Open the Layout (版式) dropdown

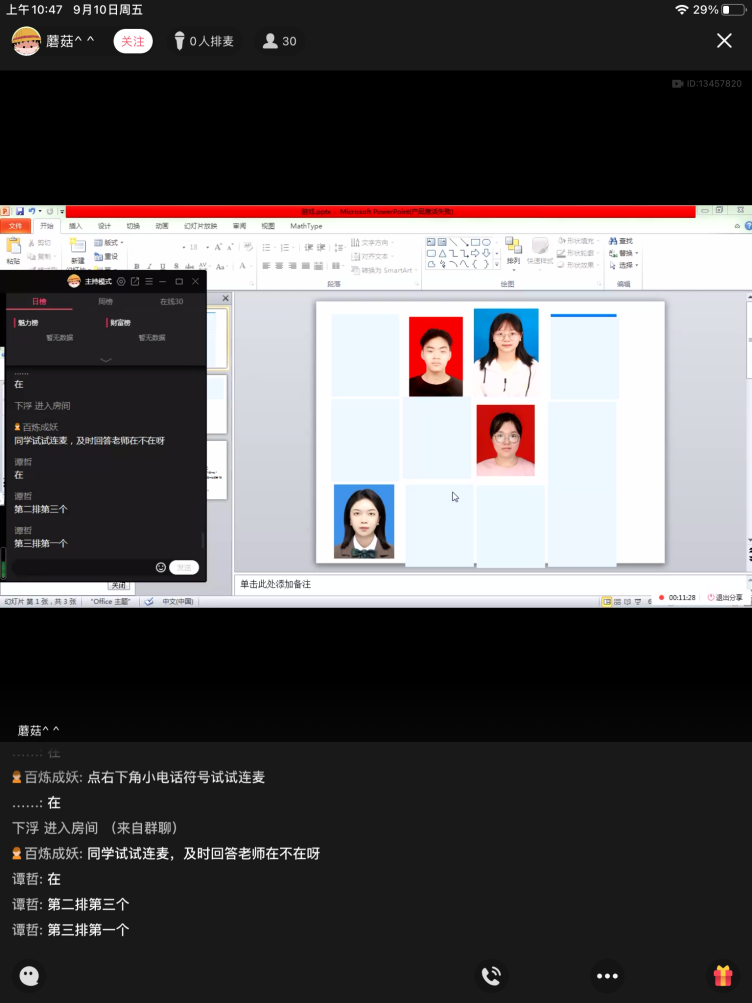point(108,243)
